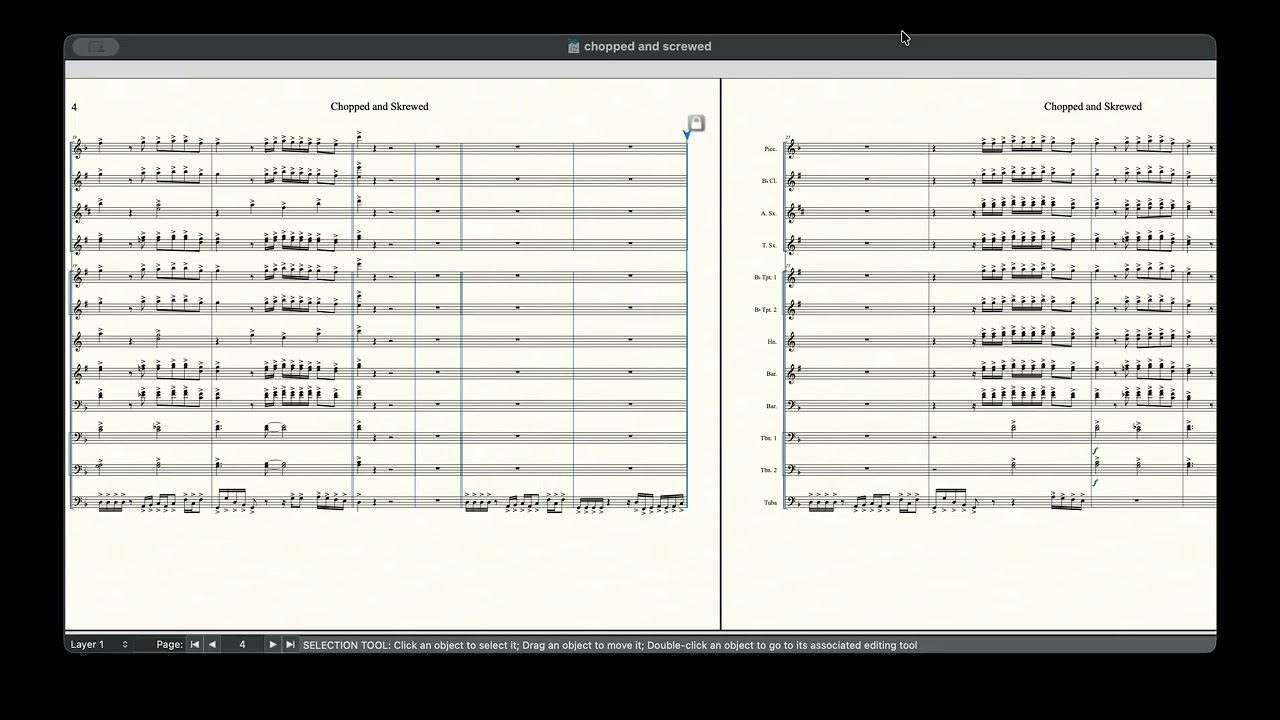1280x720 pixels.
Task: Select the B♭ Tpt. 1 staff name
Action: point(765,277)
